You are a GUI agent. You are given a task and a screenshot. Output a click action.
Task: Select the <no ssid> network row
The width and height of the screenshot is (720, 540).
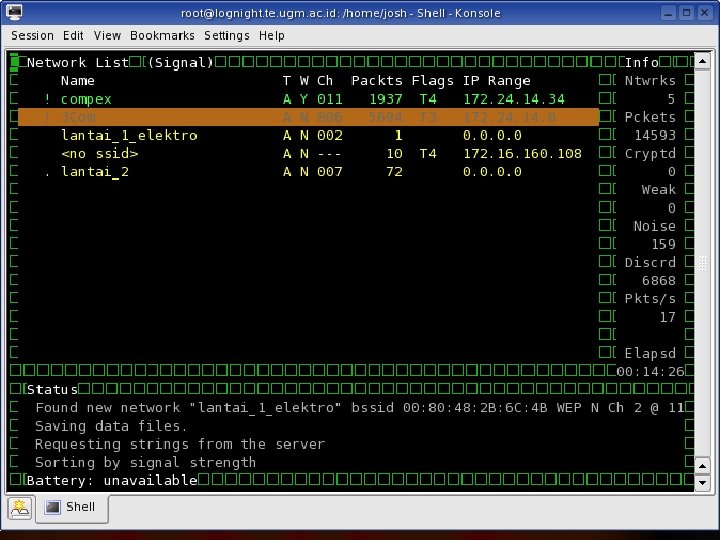(x=308, y=153)
